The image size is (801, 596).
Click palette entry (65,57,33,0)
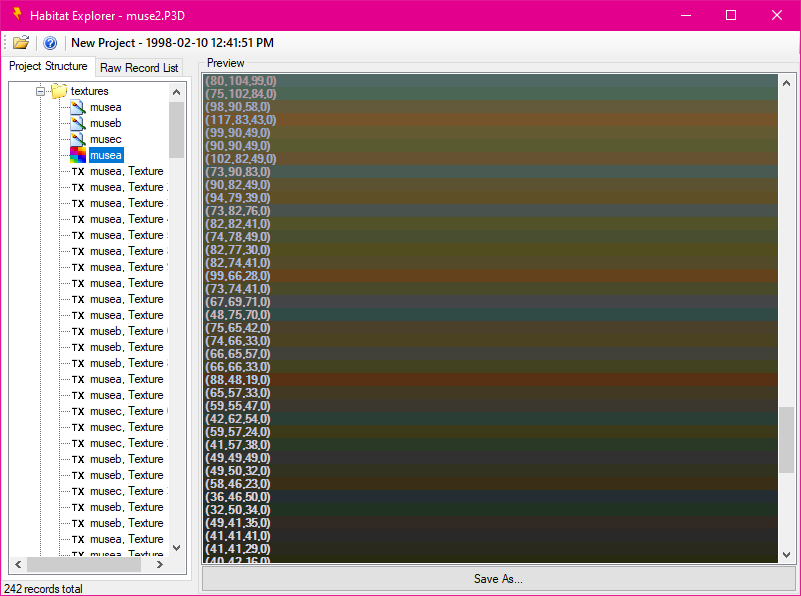490,393
